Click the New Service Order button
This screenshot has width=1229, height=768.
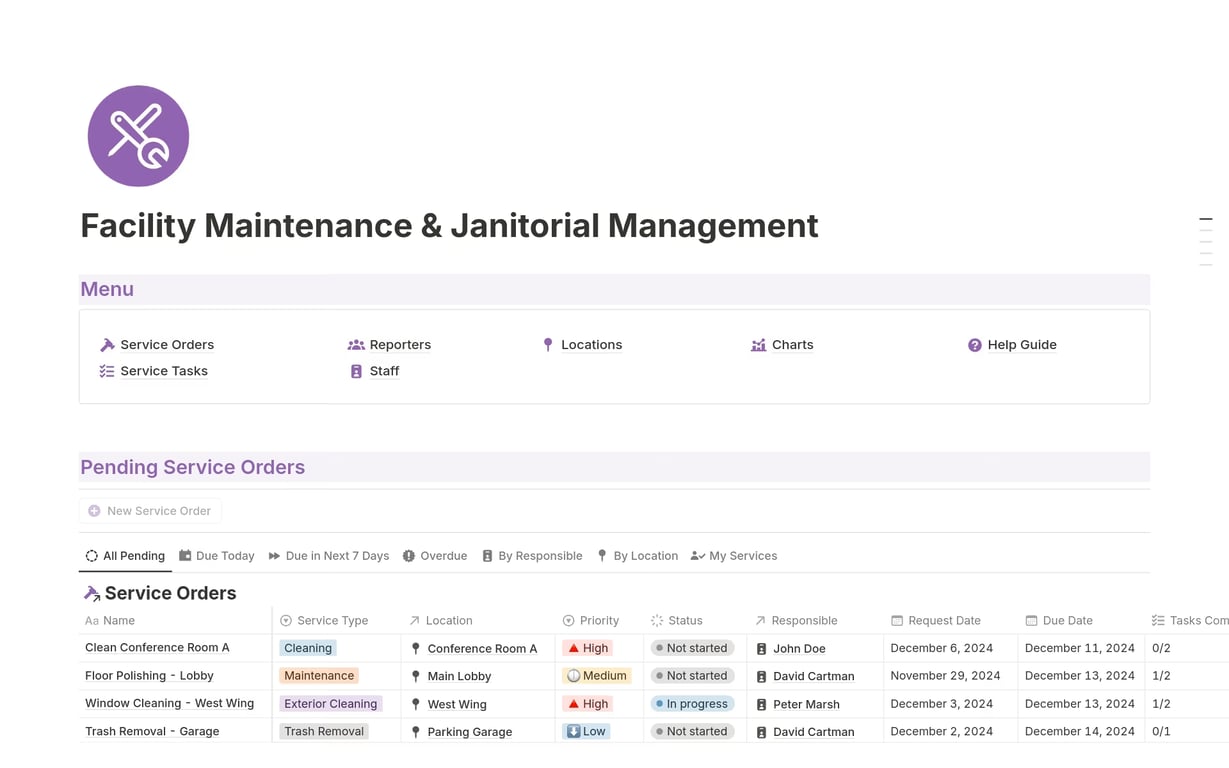tap(150, 511)
